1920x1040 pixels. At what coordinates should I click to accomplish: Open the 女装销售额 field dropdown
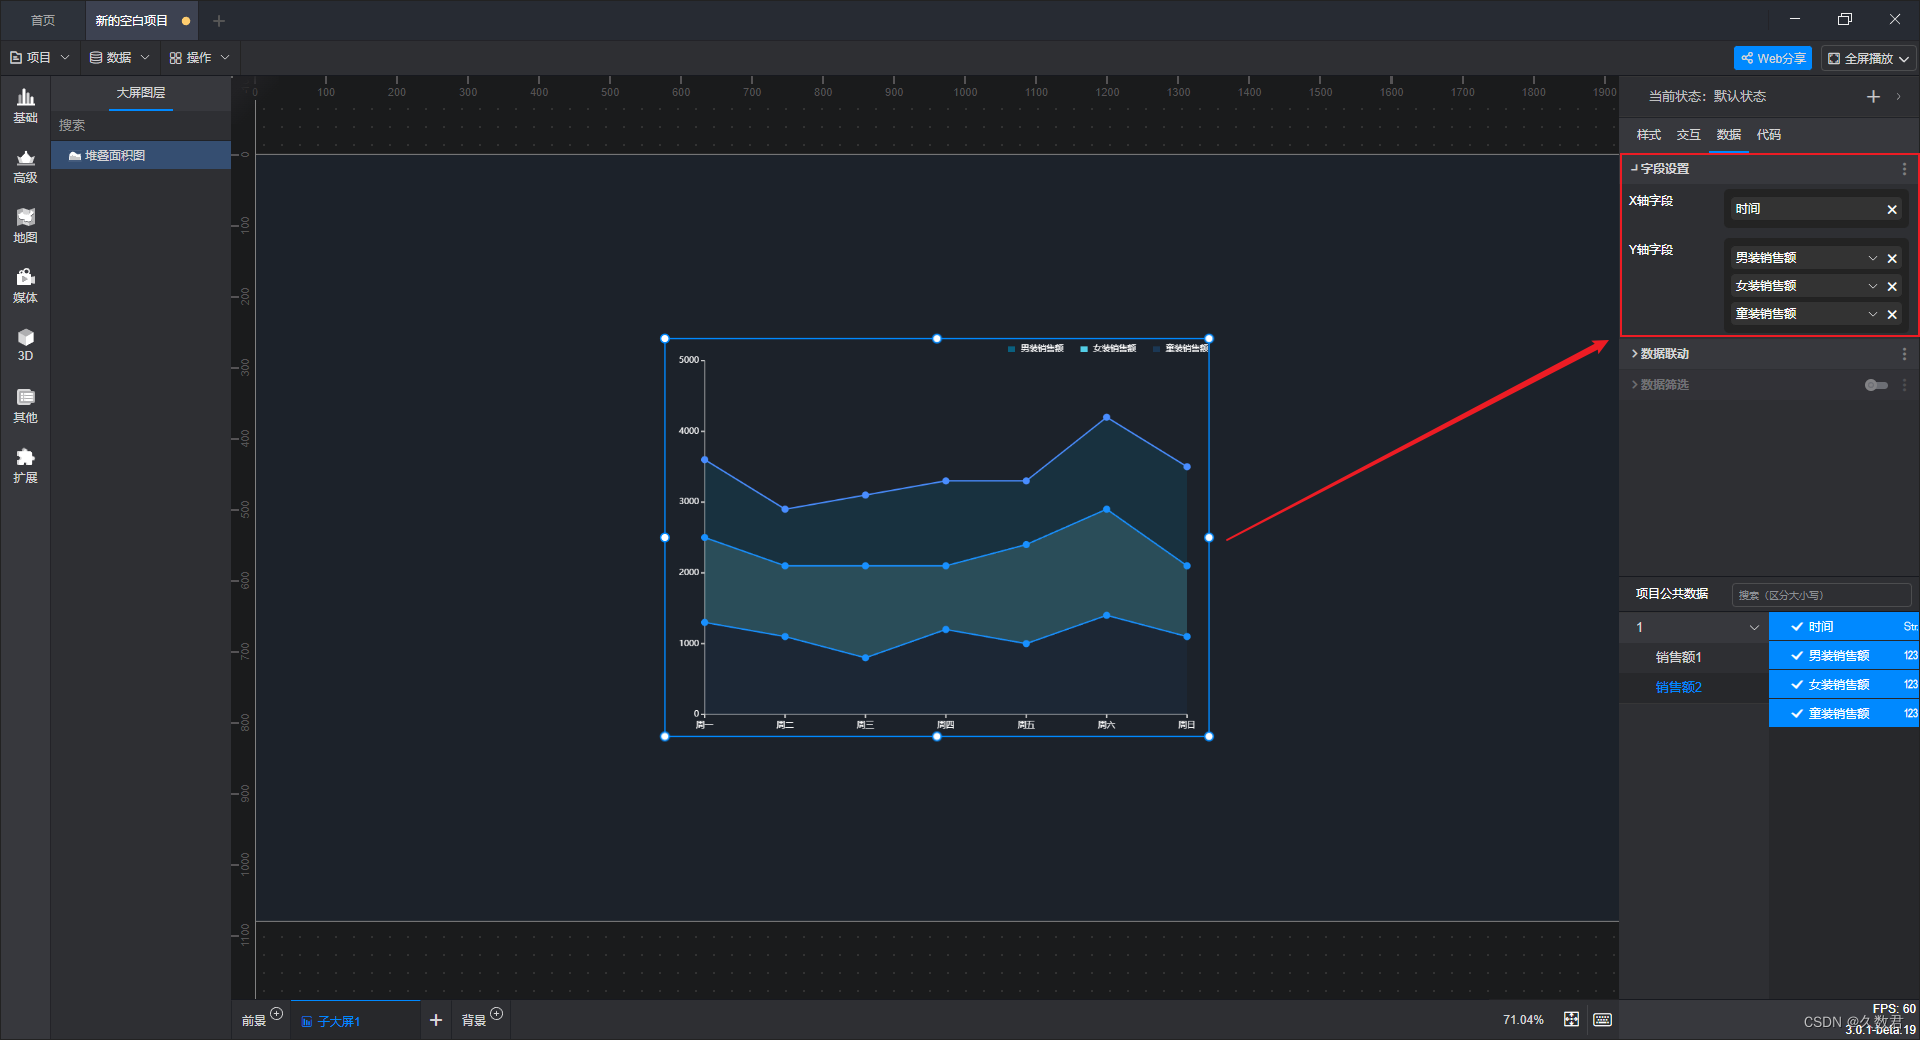click(x=1873, y=286)
